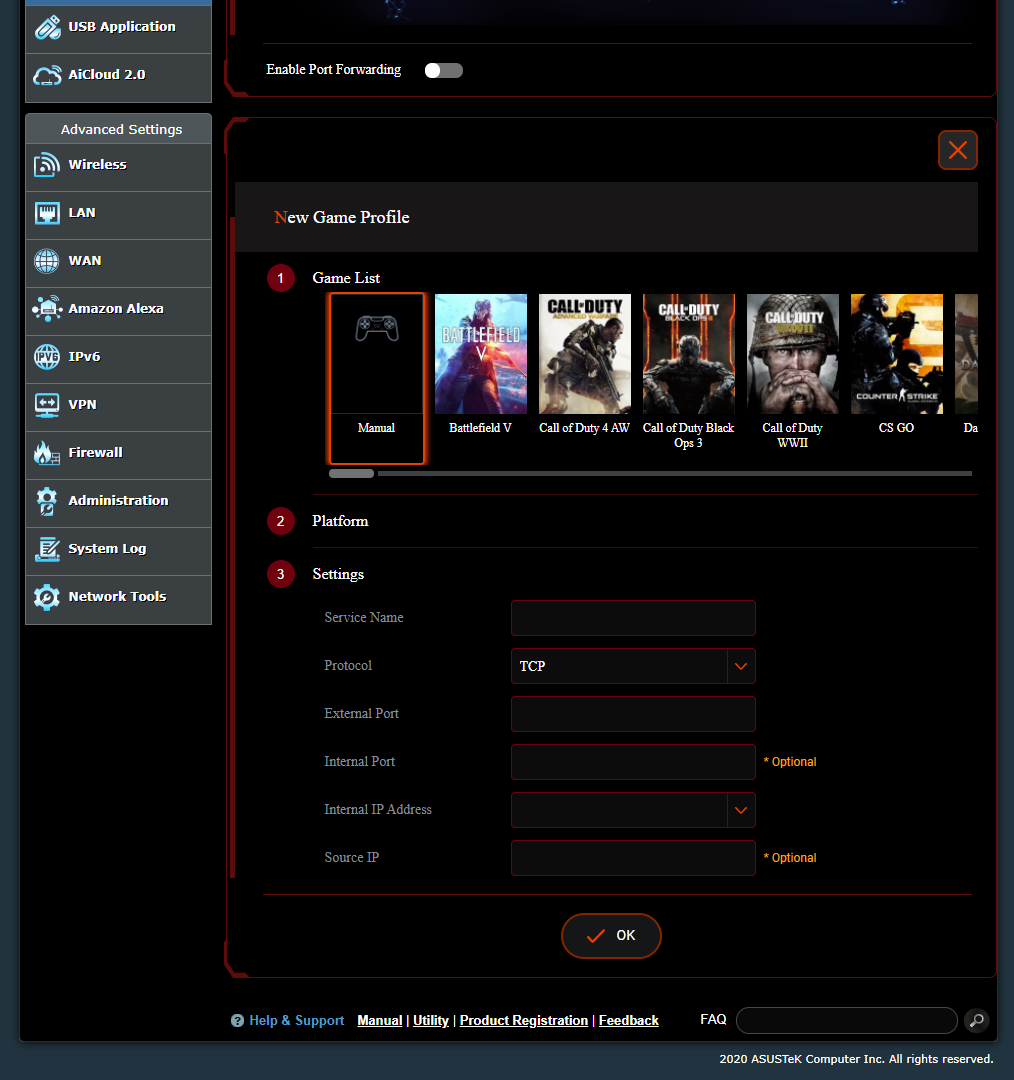Image resolution: width=1014 pixels, height=1080 pixels.
Task: Click the Firewall flame icon
Action: point(47,453)
